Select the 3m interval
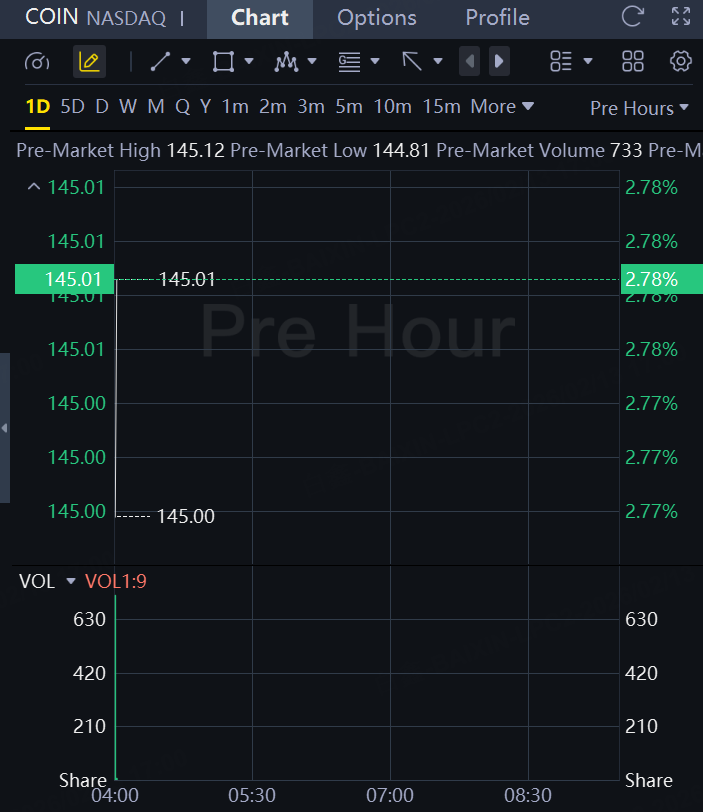703x812 pixels. 311,107
